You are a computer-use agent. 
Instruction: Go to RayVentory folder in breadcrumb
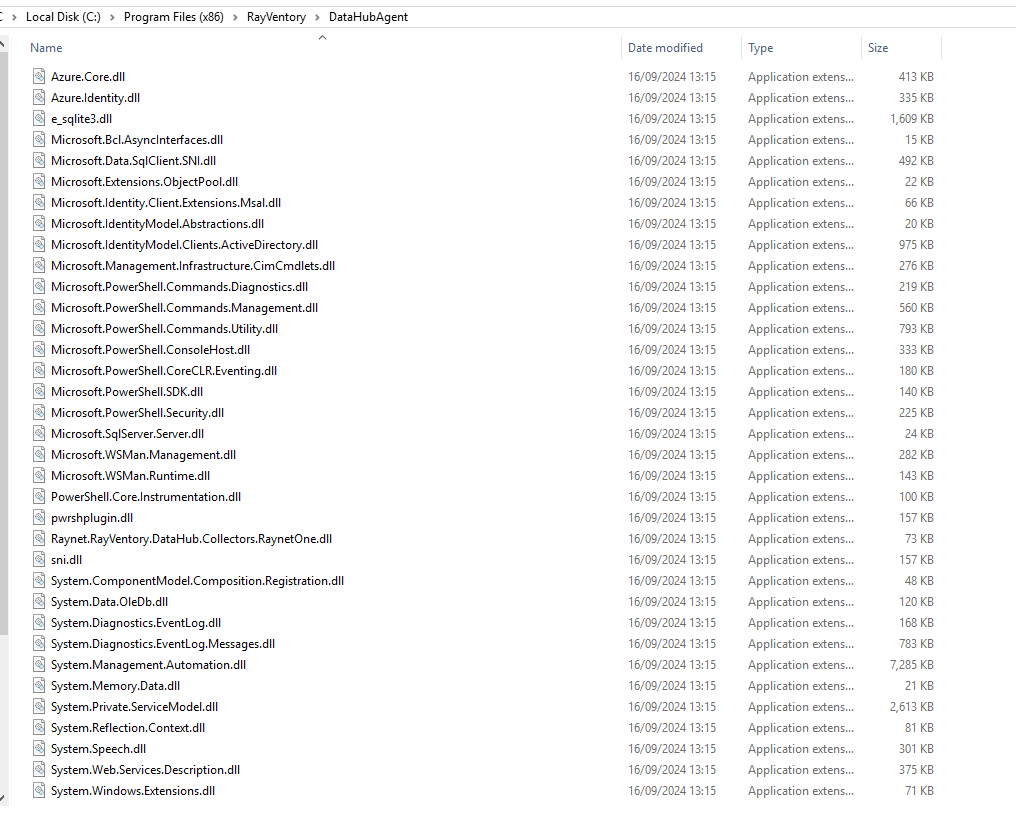click(x=276, y=17)
